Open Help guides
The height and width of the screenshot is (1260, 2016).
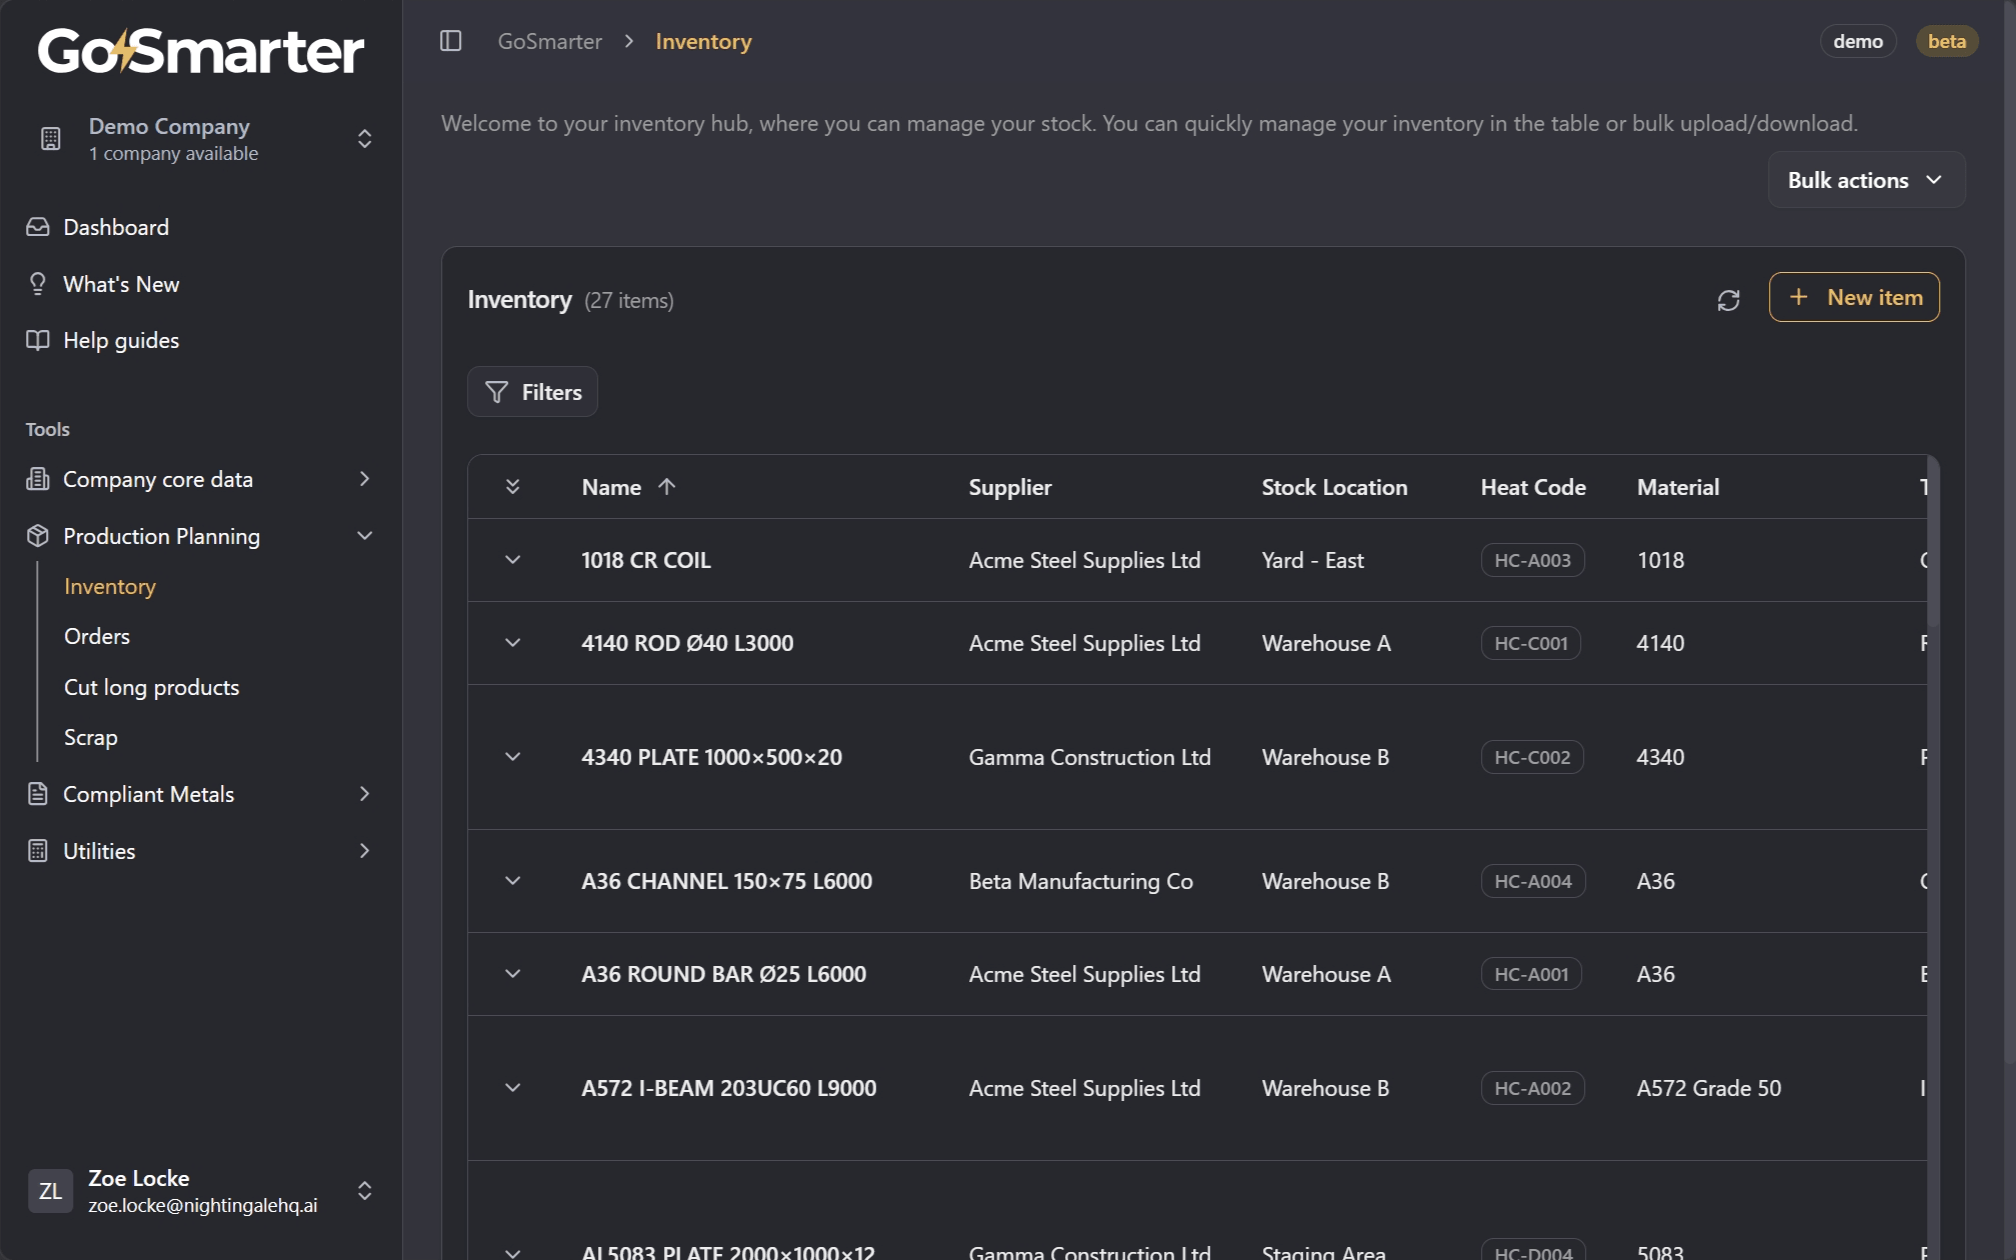coord(121,340)
